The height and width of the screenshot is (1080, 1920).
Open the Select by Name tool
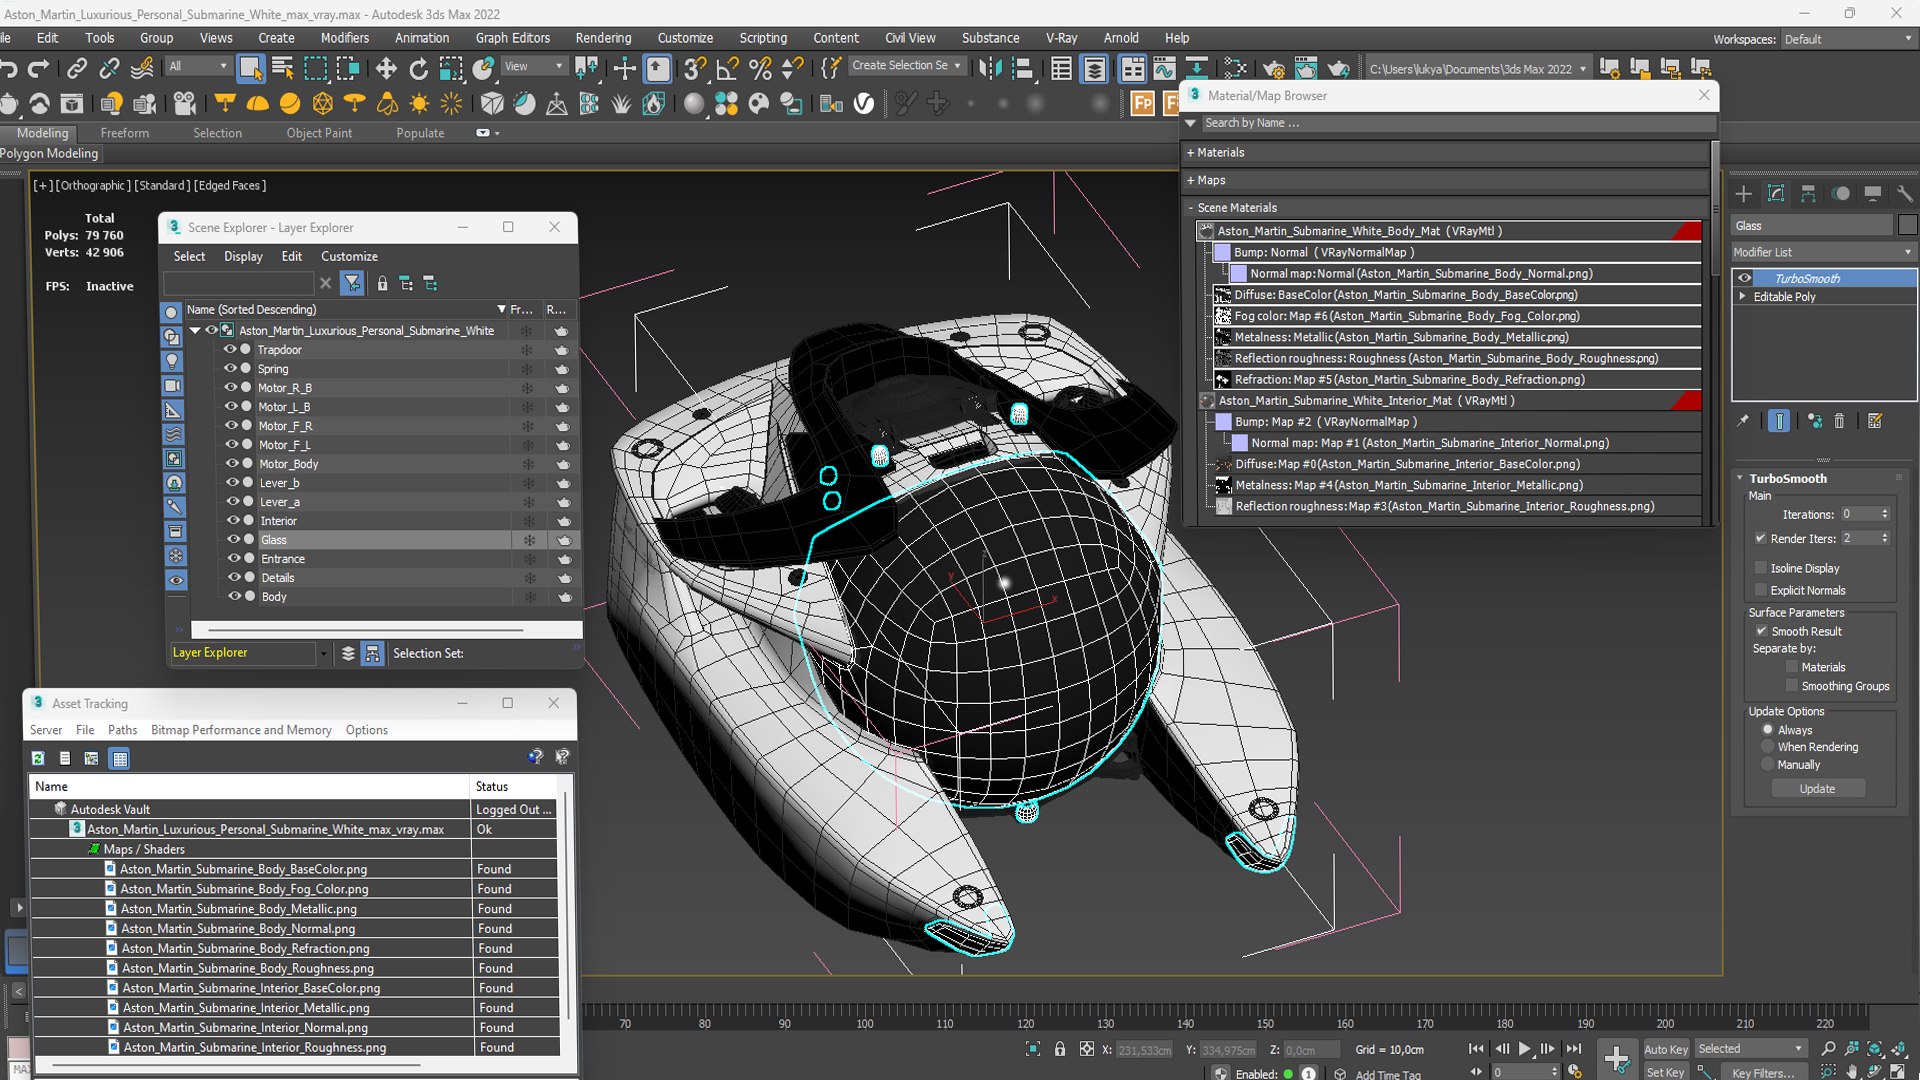point(283,68)
